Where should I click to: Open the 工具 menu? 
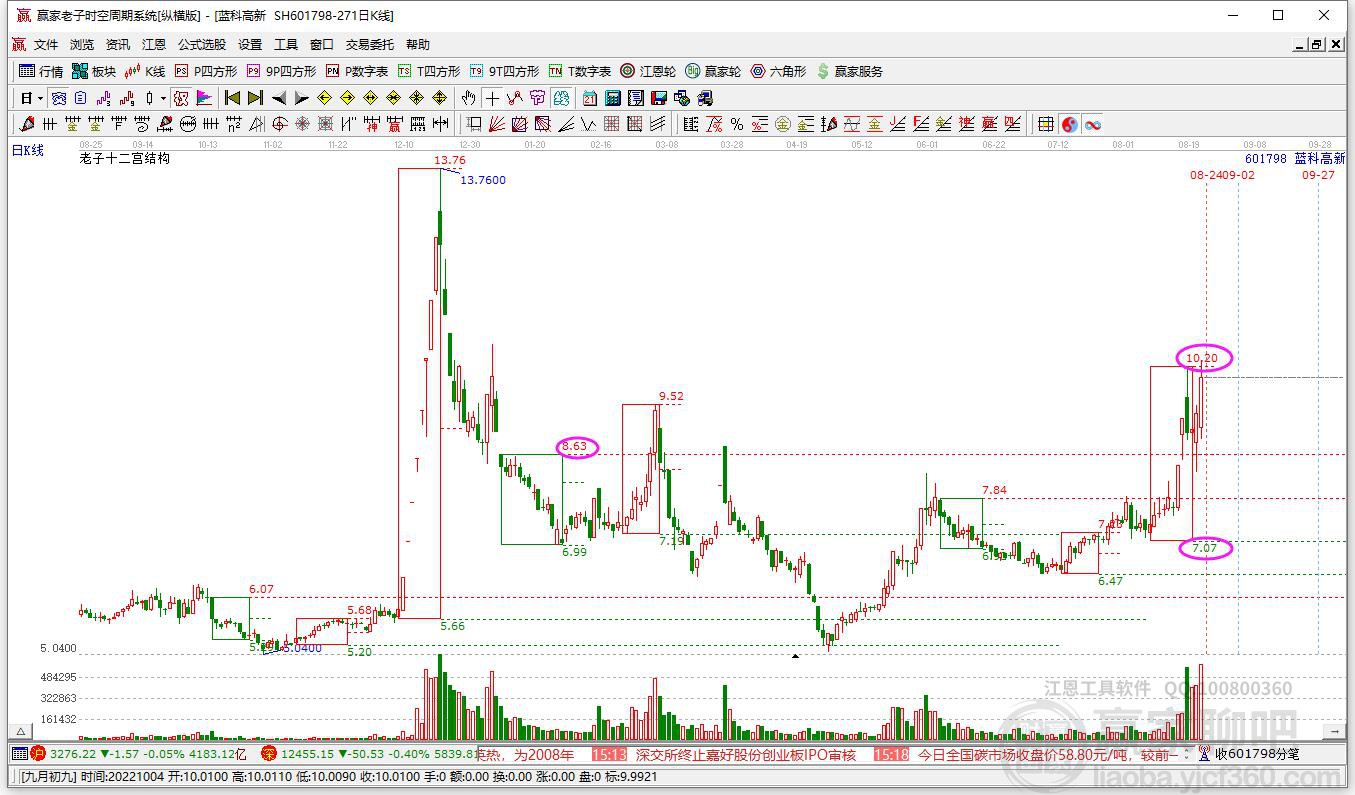[286, 45]
